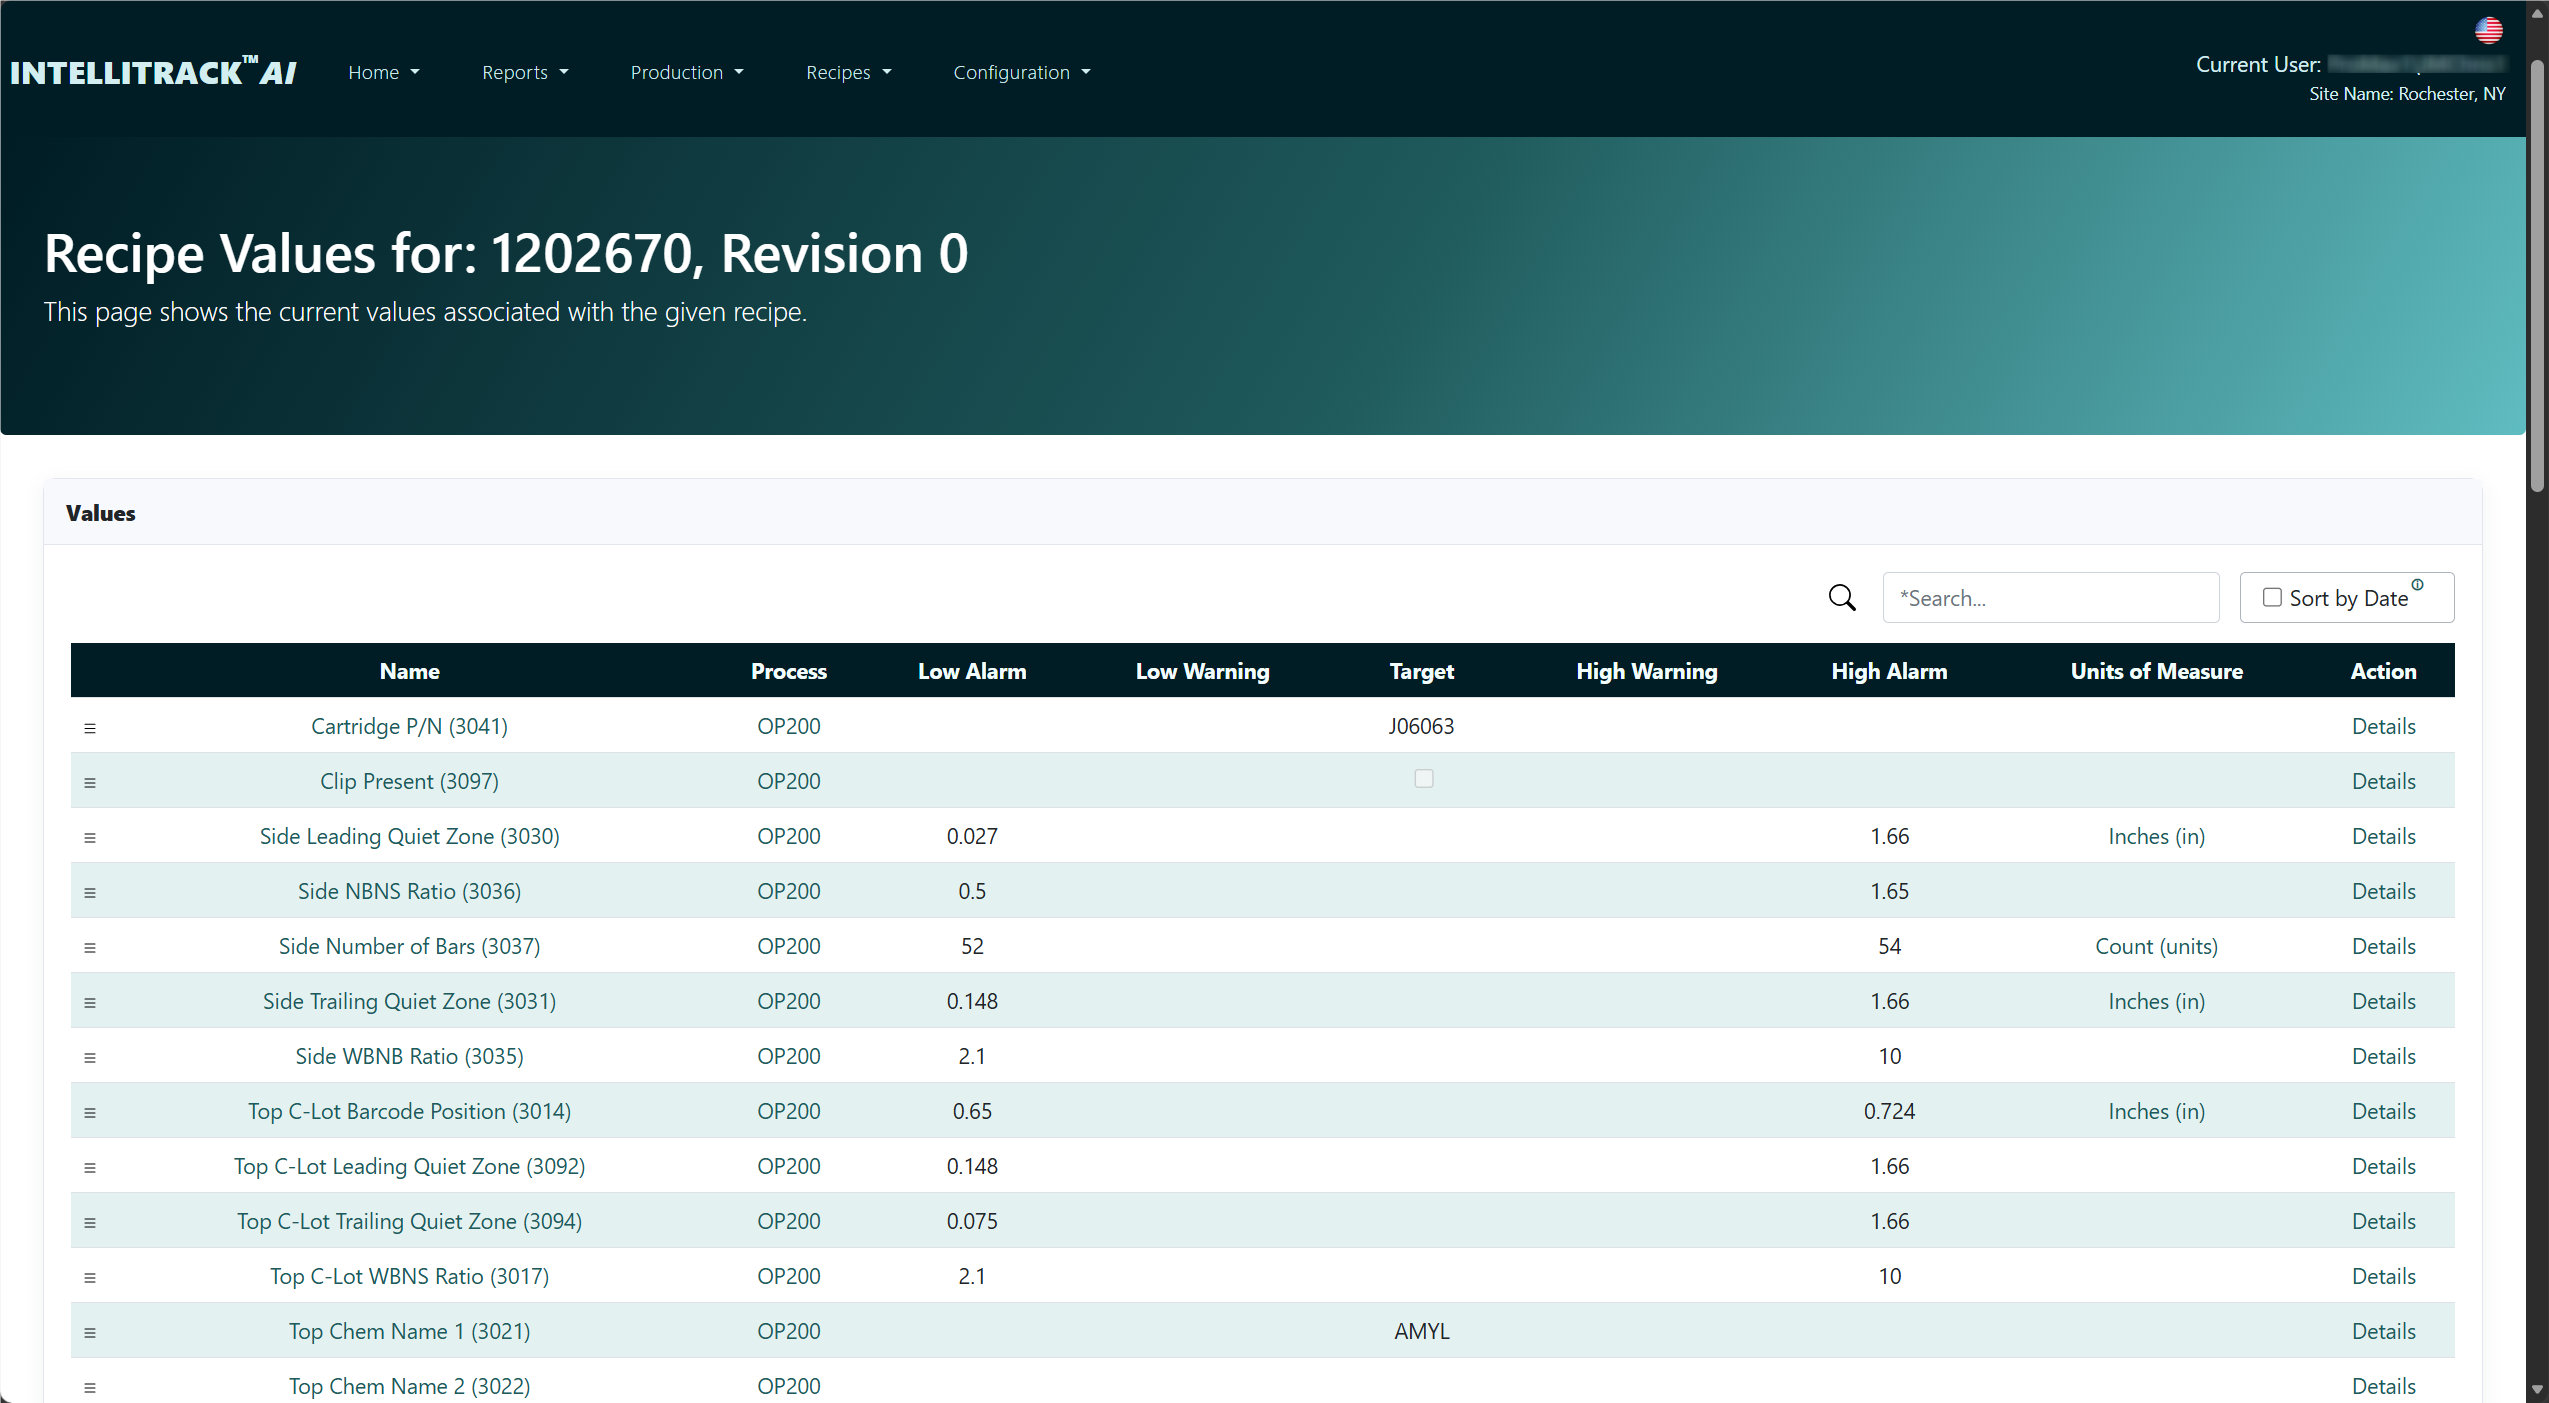Click handle icon for Side Trailing Quiet Zone
This screenshot has width=2549, height=1403.
[x=90, y=1003]
